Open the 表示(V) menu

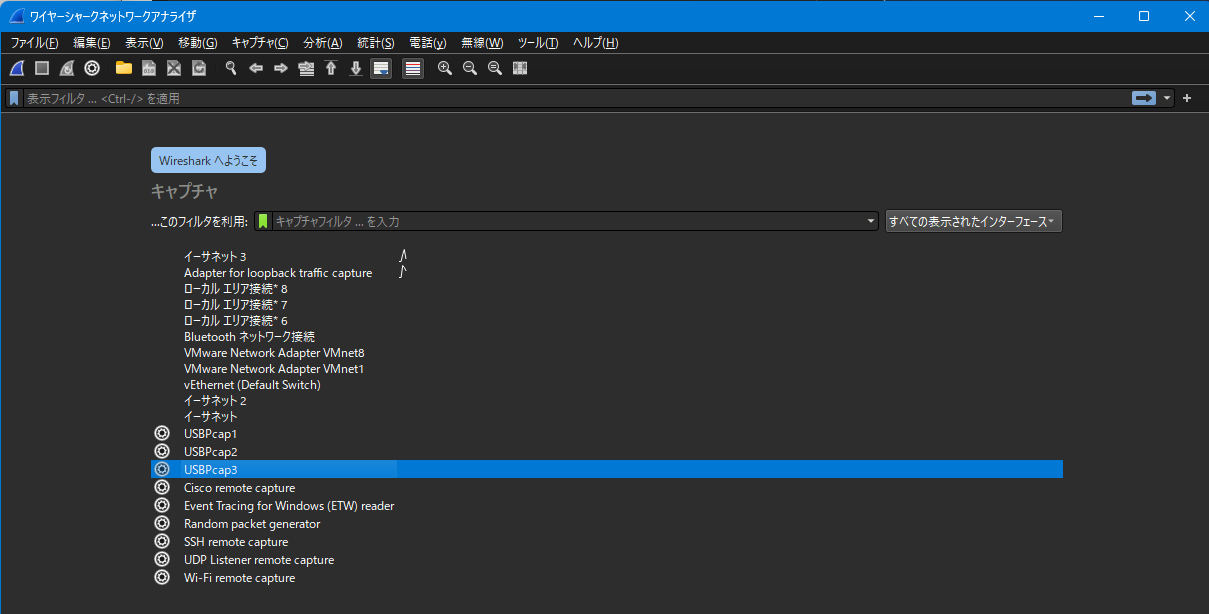click(144, 43)
